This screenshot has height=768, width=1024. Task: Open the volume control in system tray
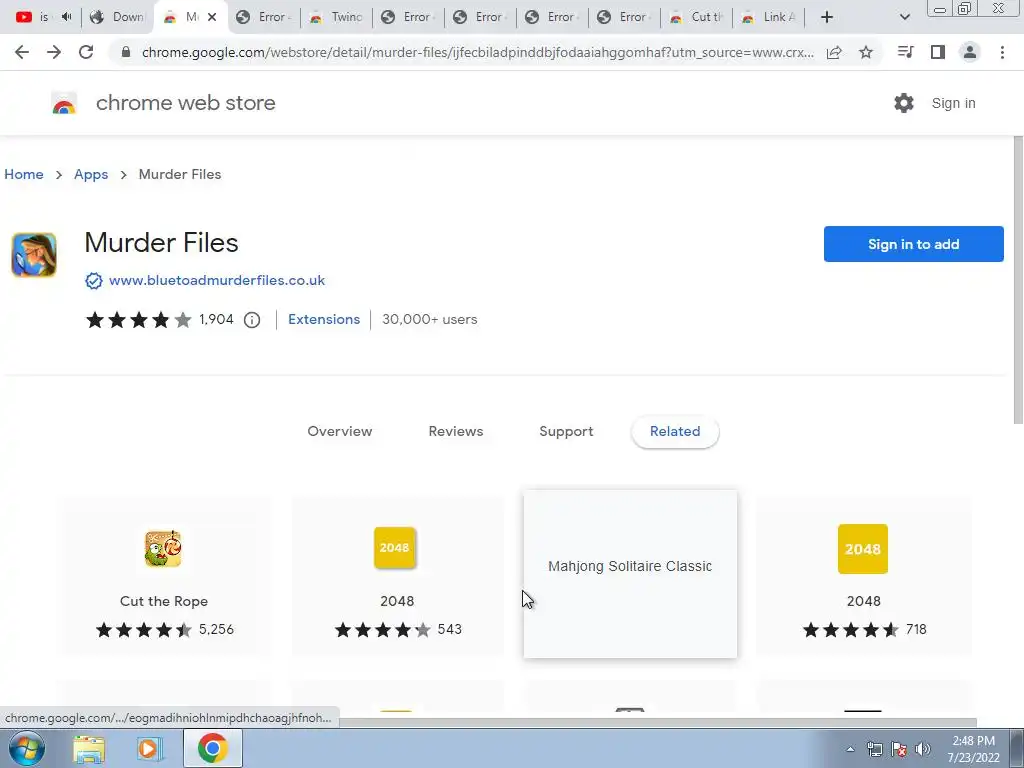click(x=923, y=749)
